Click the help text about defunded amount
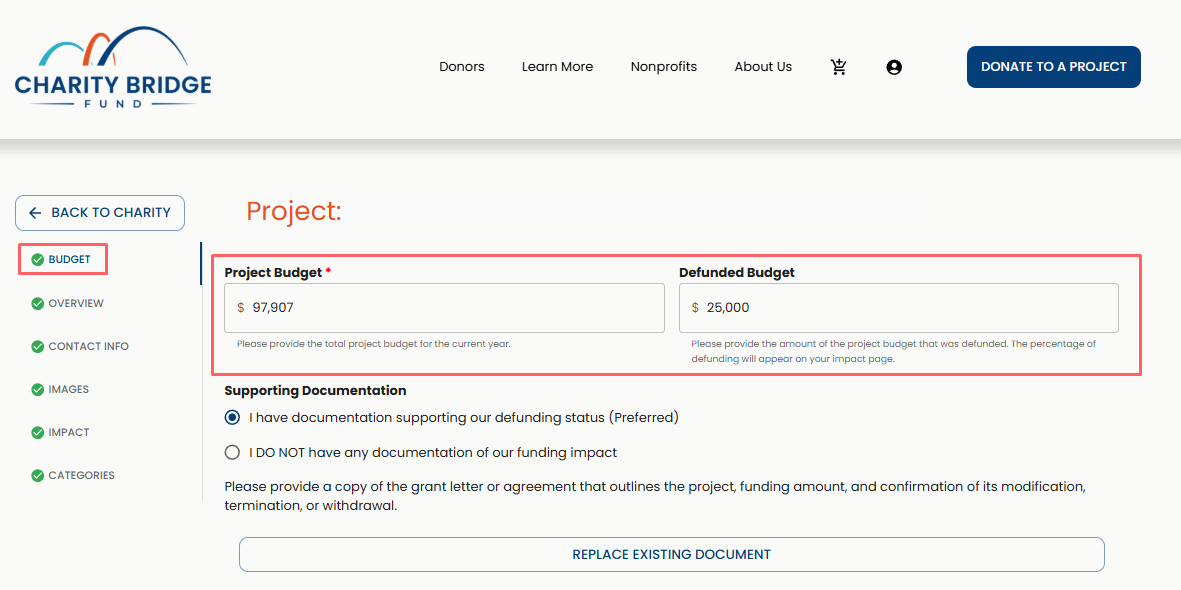 coord(893,351)
